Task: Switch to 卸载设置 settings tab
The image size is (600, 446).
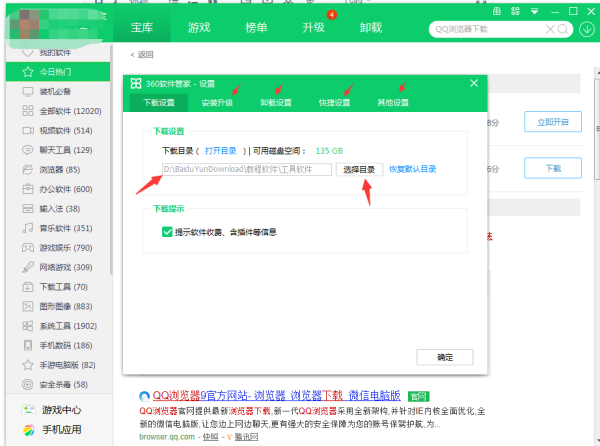Action: pyautogui.click(x=275, y=102)
